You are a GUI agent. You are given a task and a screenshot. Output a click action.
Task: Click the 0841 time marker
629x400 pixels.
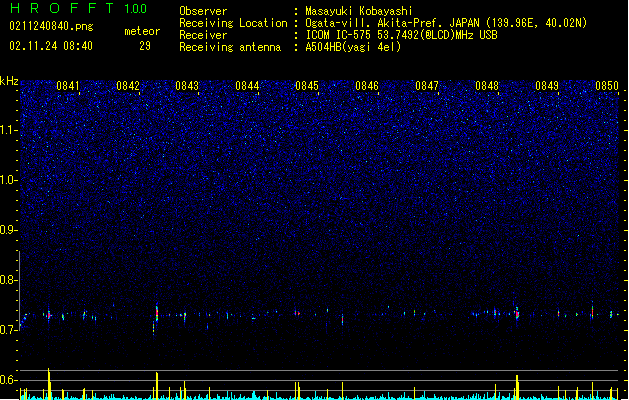[x=68, y=86]
